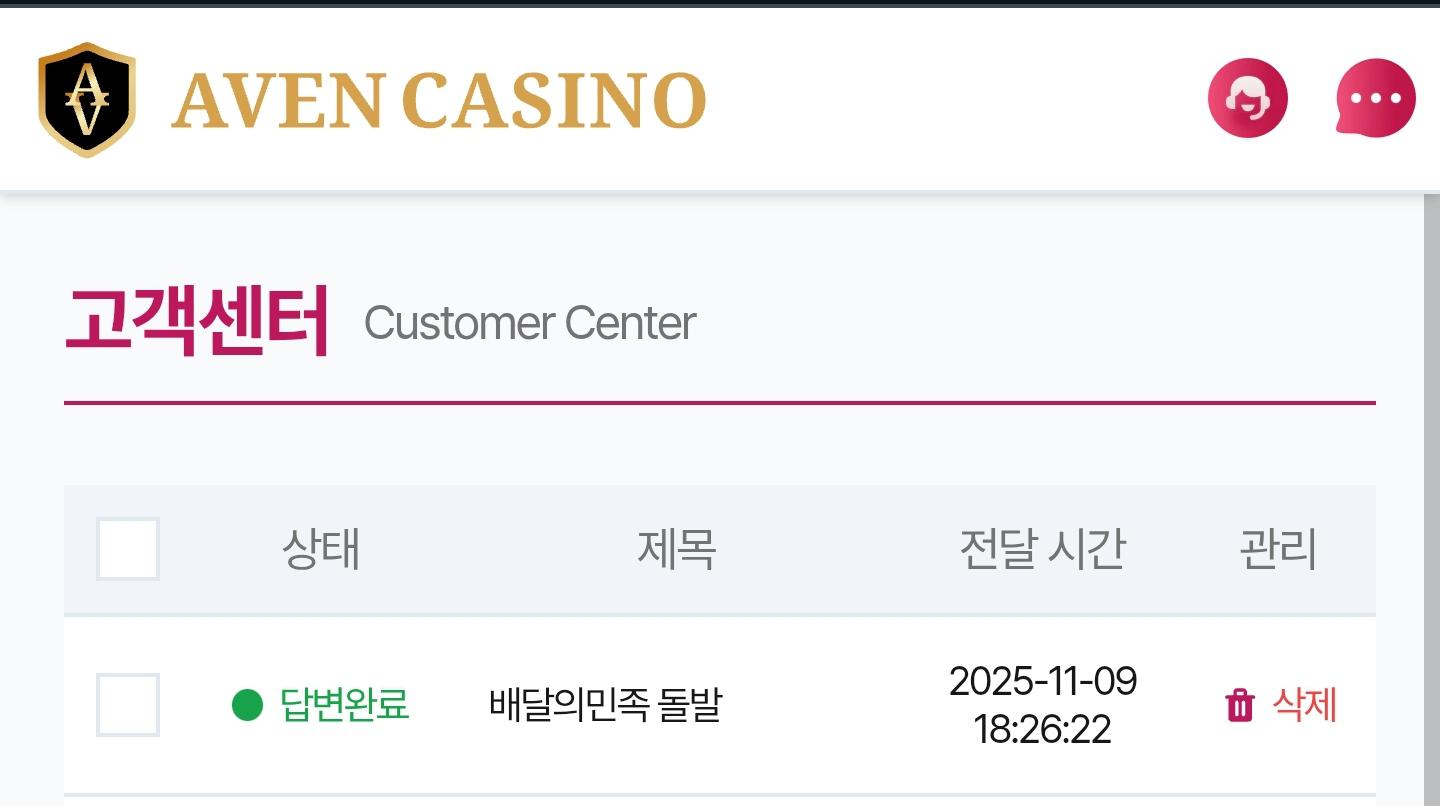Click the 고객센터 page heading
This screenshot has width=1440, height=806.
click(197, 322)
